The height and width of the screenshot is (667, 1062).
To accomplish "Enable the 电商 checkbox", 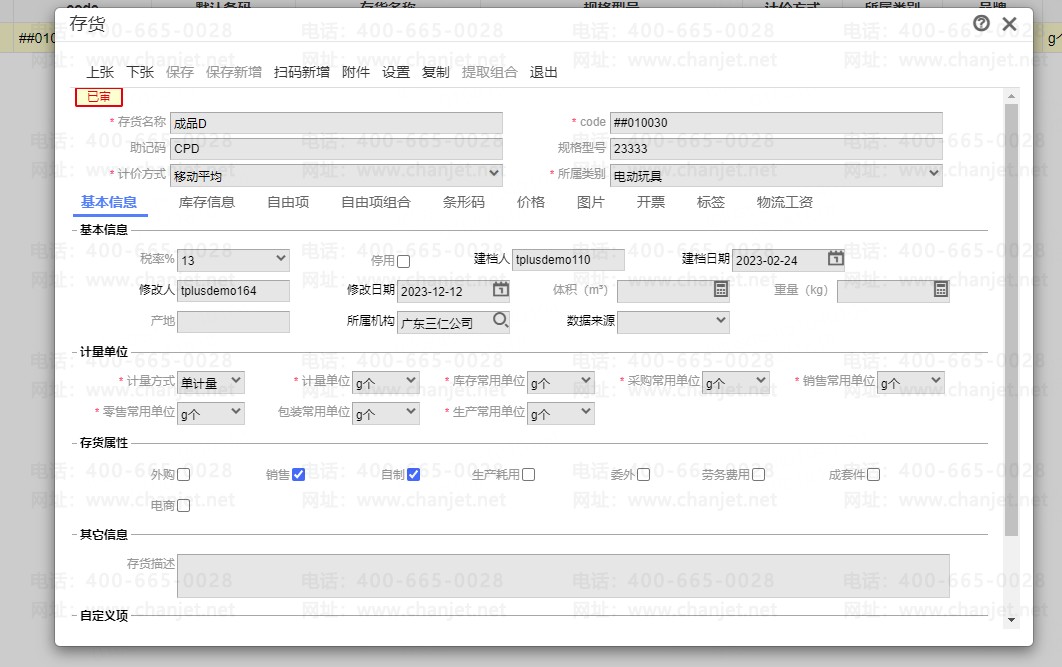I will click(x=183, y=506).
